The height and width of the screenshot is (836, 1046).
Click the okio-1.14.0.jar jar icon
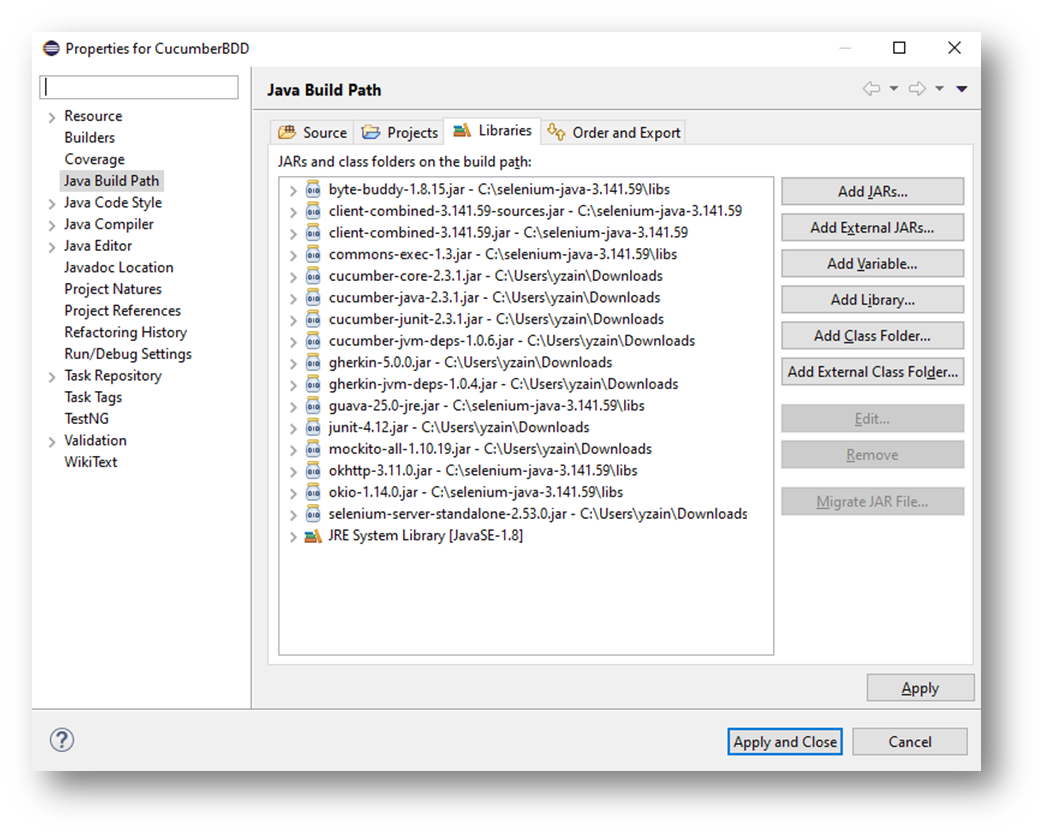[x=313, y=492]
